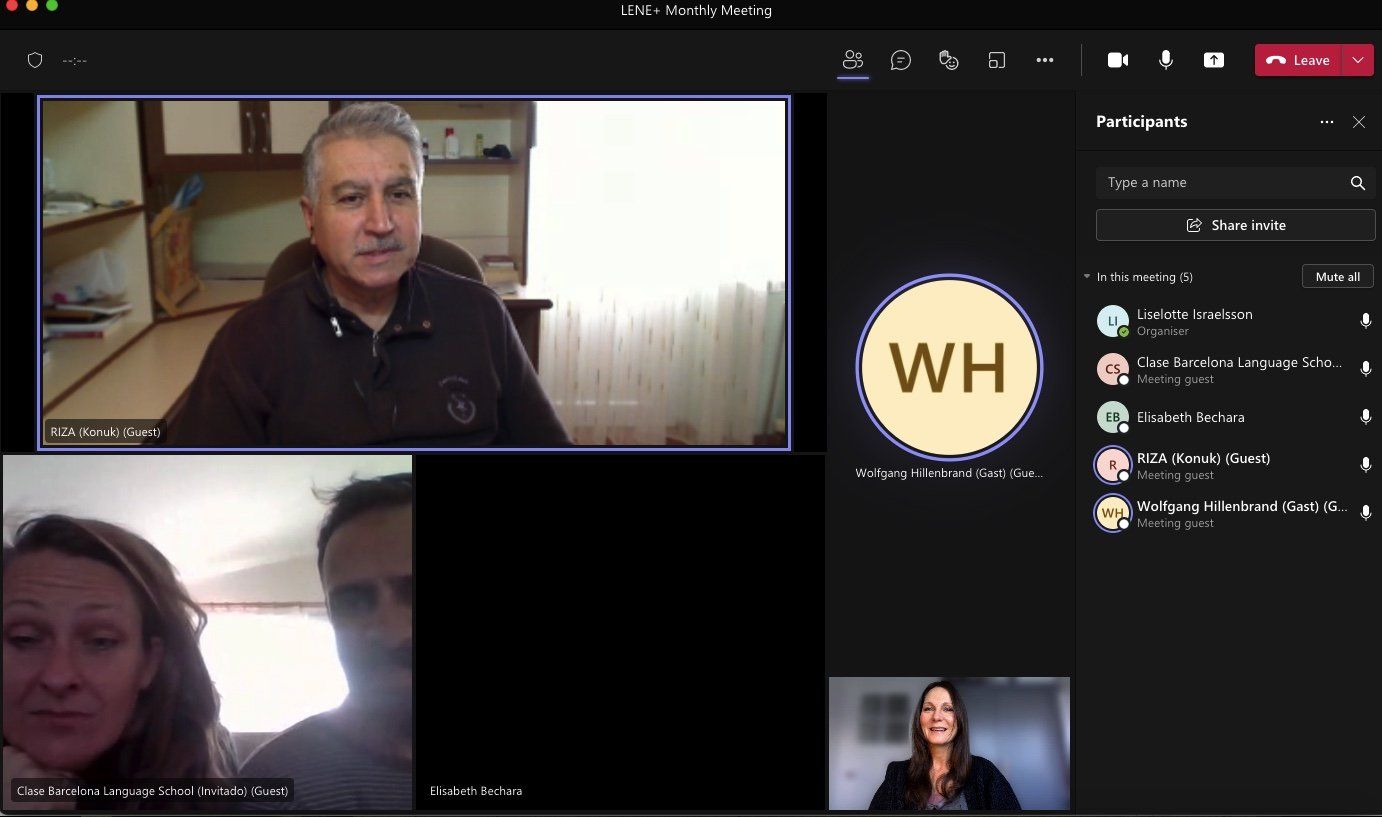
Task: Open the reactions and raise hand icon
Action: pyautogui.click(x=949, y=60)
